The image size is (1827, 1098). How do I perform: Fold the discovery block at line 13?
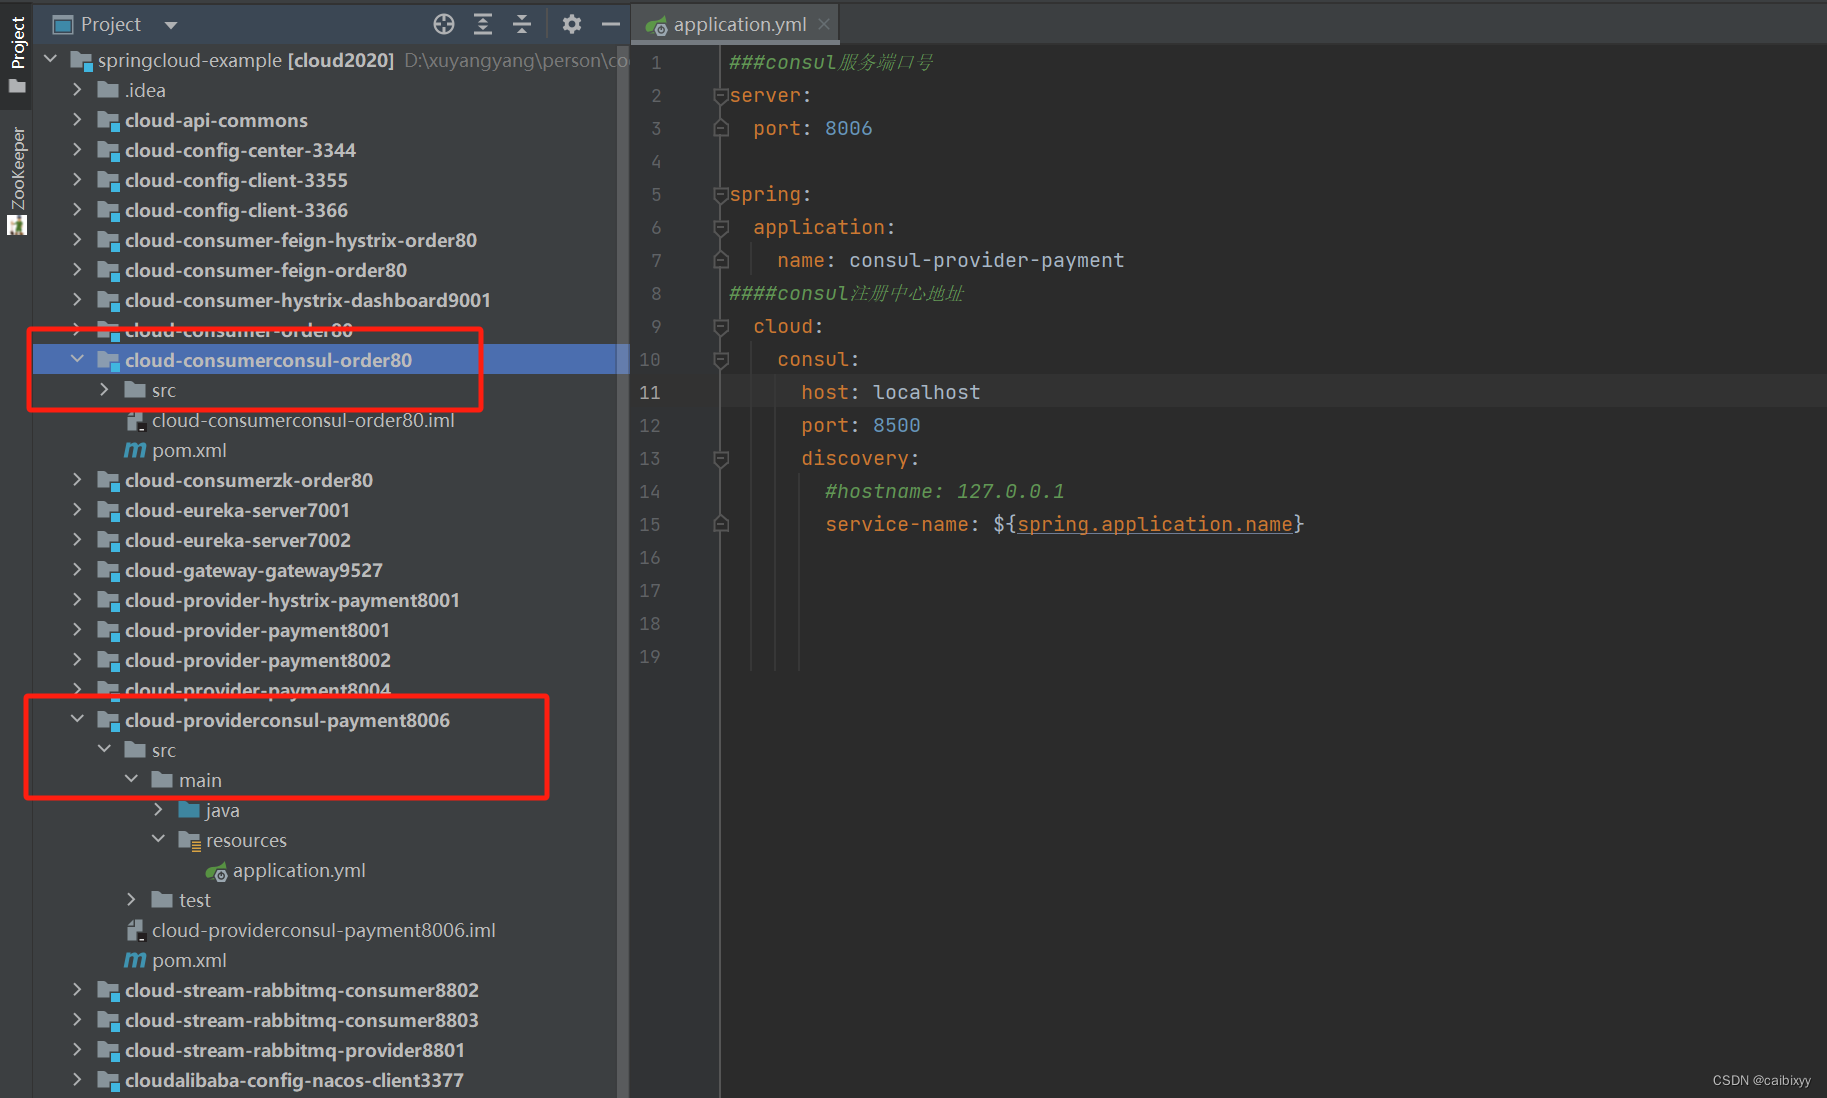coord(721,459)
